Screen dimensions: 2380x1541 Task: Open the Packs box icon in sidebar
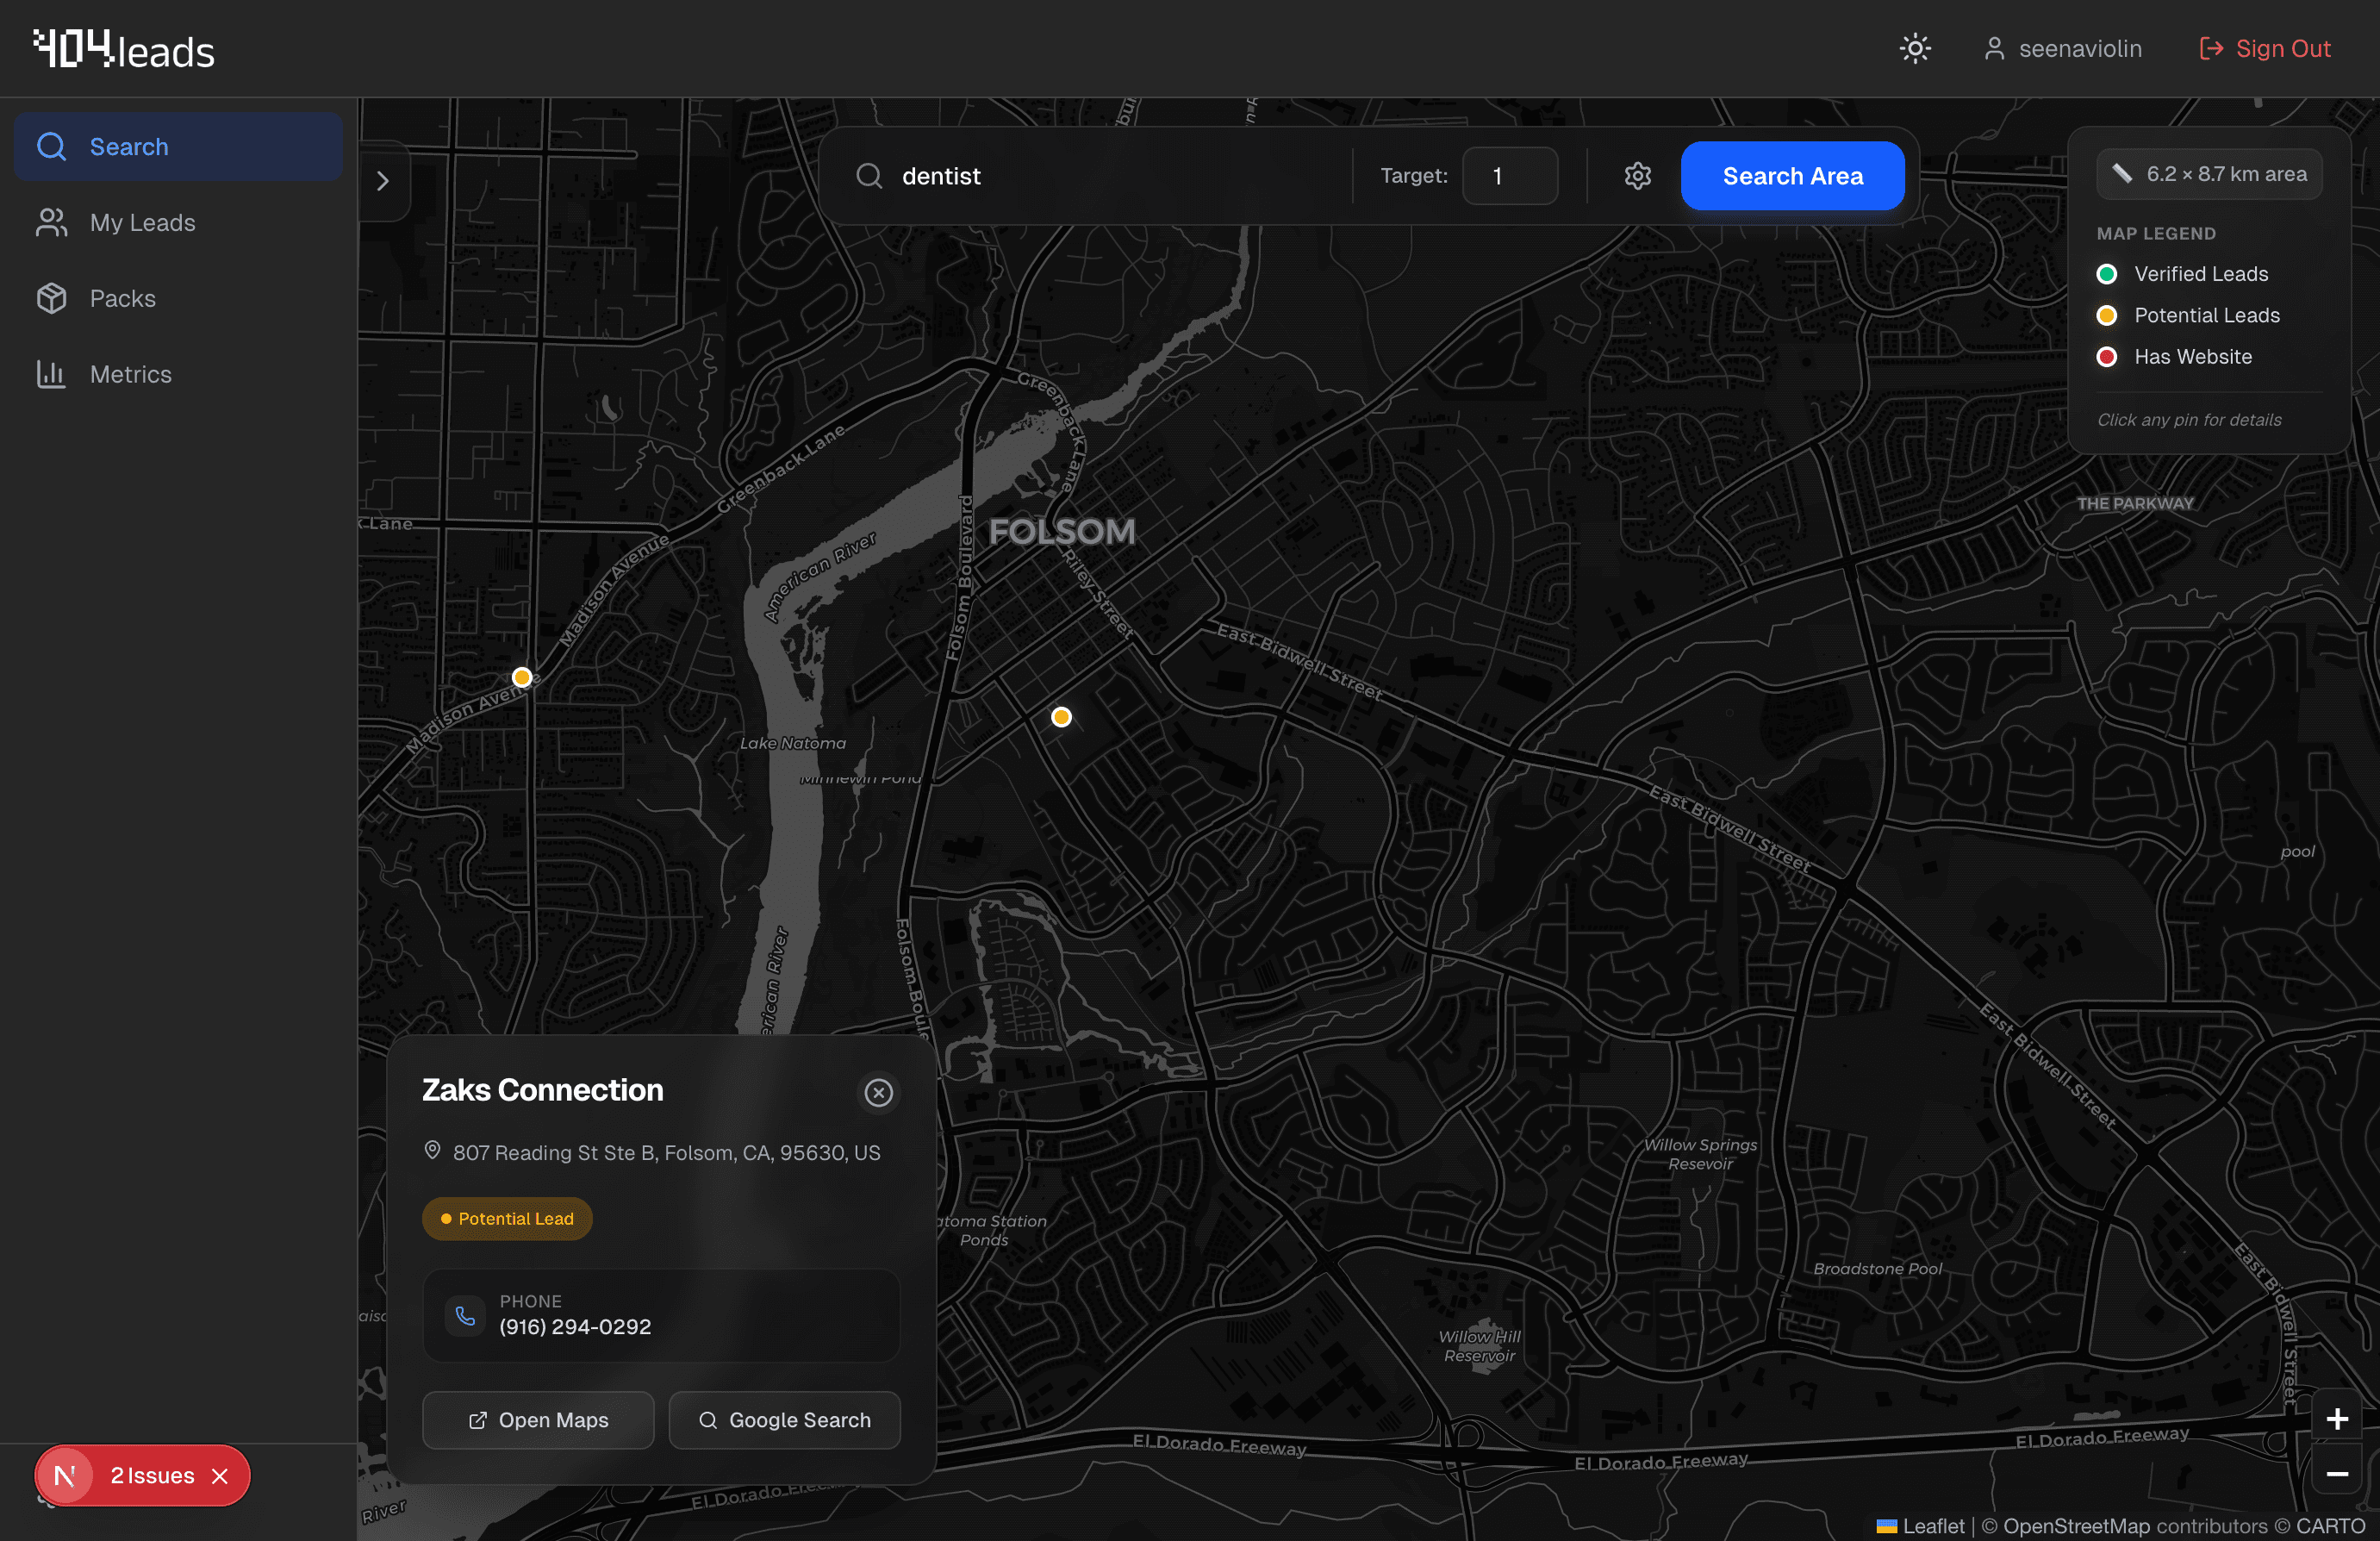tap(52, 298)
